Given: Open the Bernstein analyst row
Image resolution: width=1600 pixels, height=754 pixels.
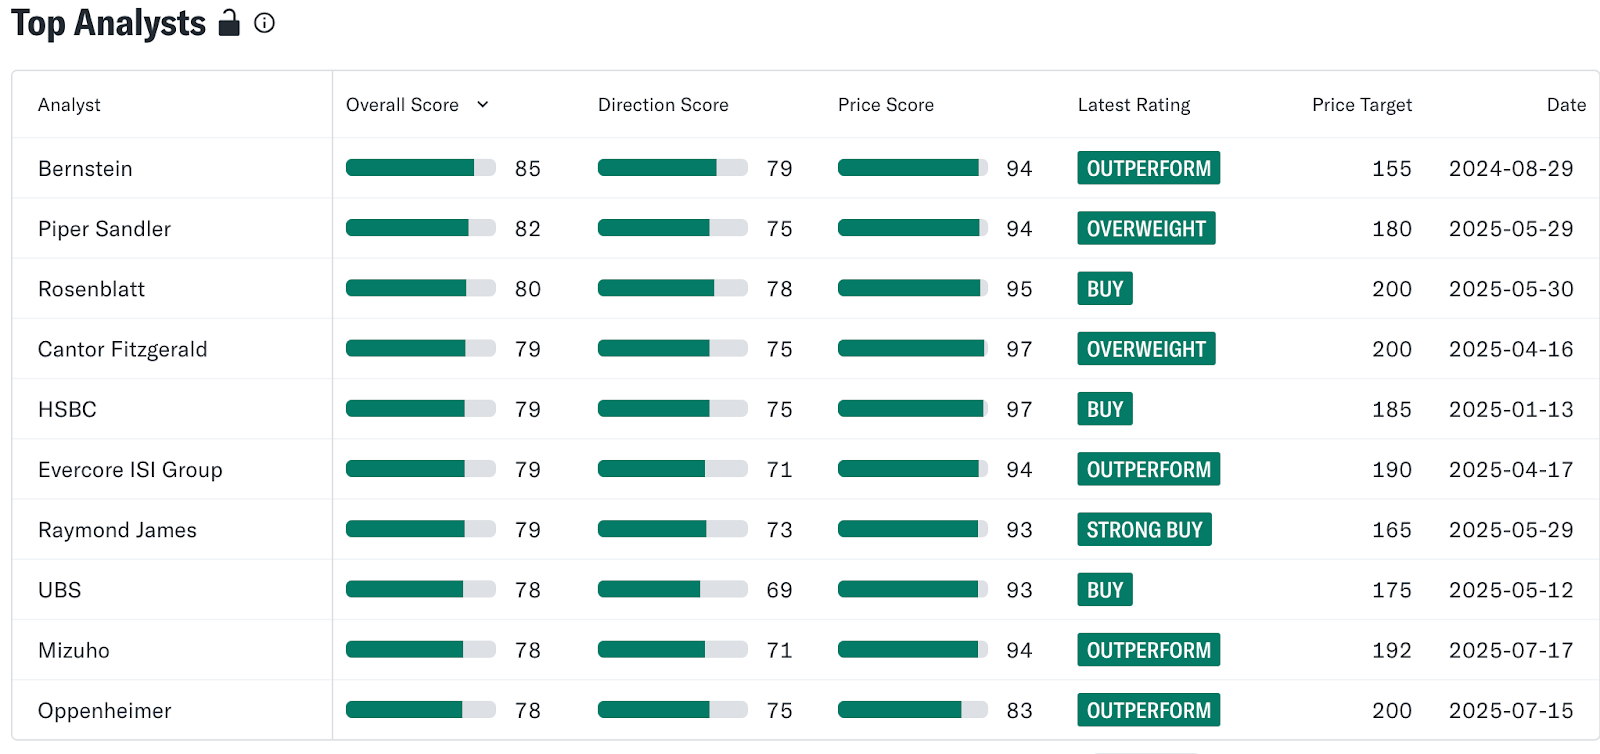Looking at the screenshot, I should pyautogui.click(x=805, y=168).
